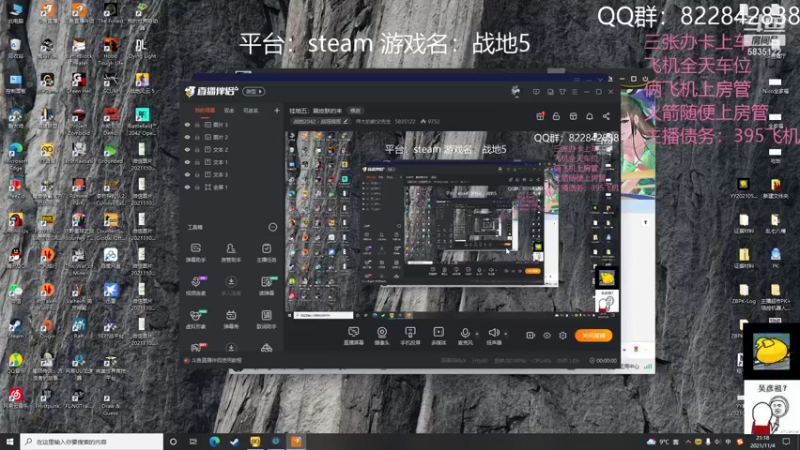Viewport: 800px width, 450px height.
Task: Open the mode switch pill beside logo
Action: [x=254, y=91]
